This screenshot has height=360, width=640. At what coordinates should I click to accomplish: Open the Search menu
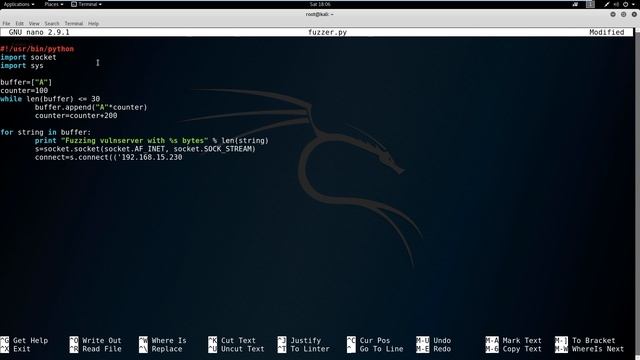pyautogui.click(x=52, y=24)
